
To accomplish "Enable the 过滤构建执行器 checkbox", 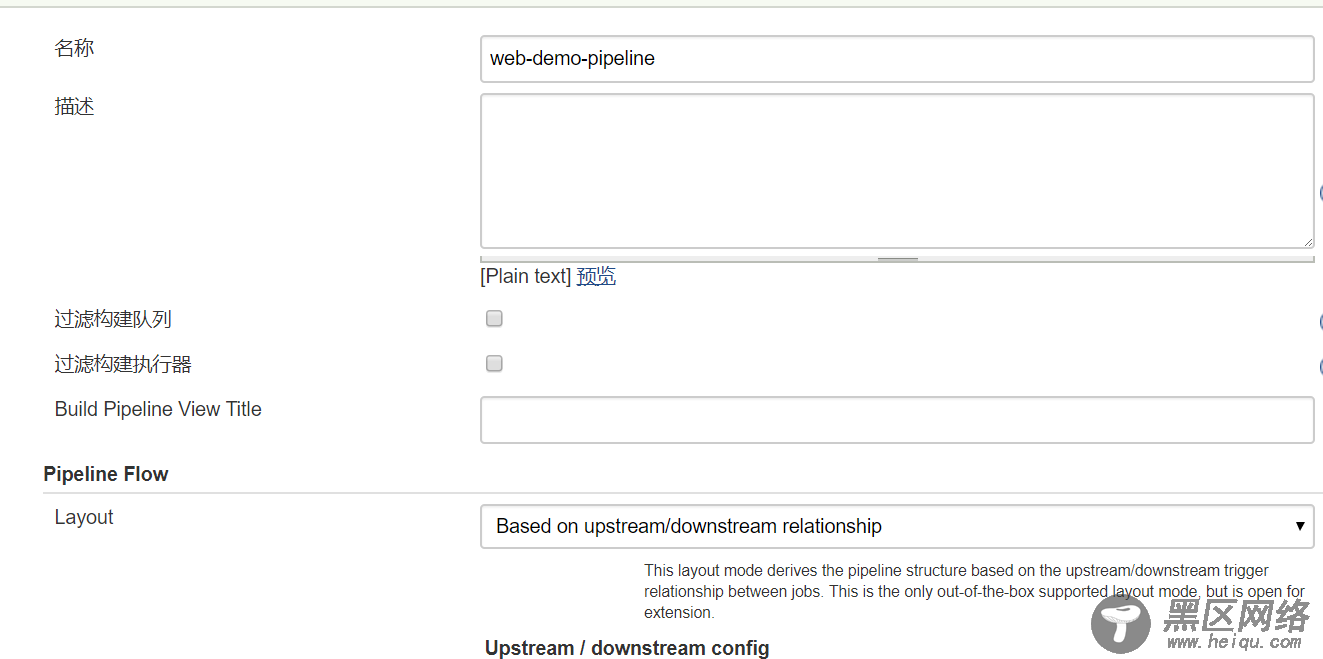I will [494, 364].
